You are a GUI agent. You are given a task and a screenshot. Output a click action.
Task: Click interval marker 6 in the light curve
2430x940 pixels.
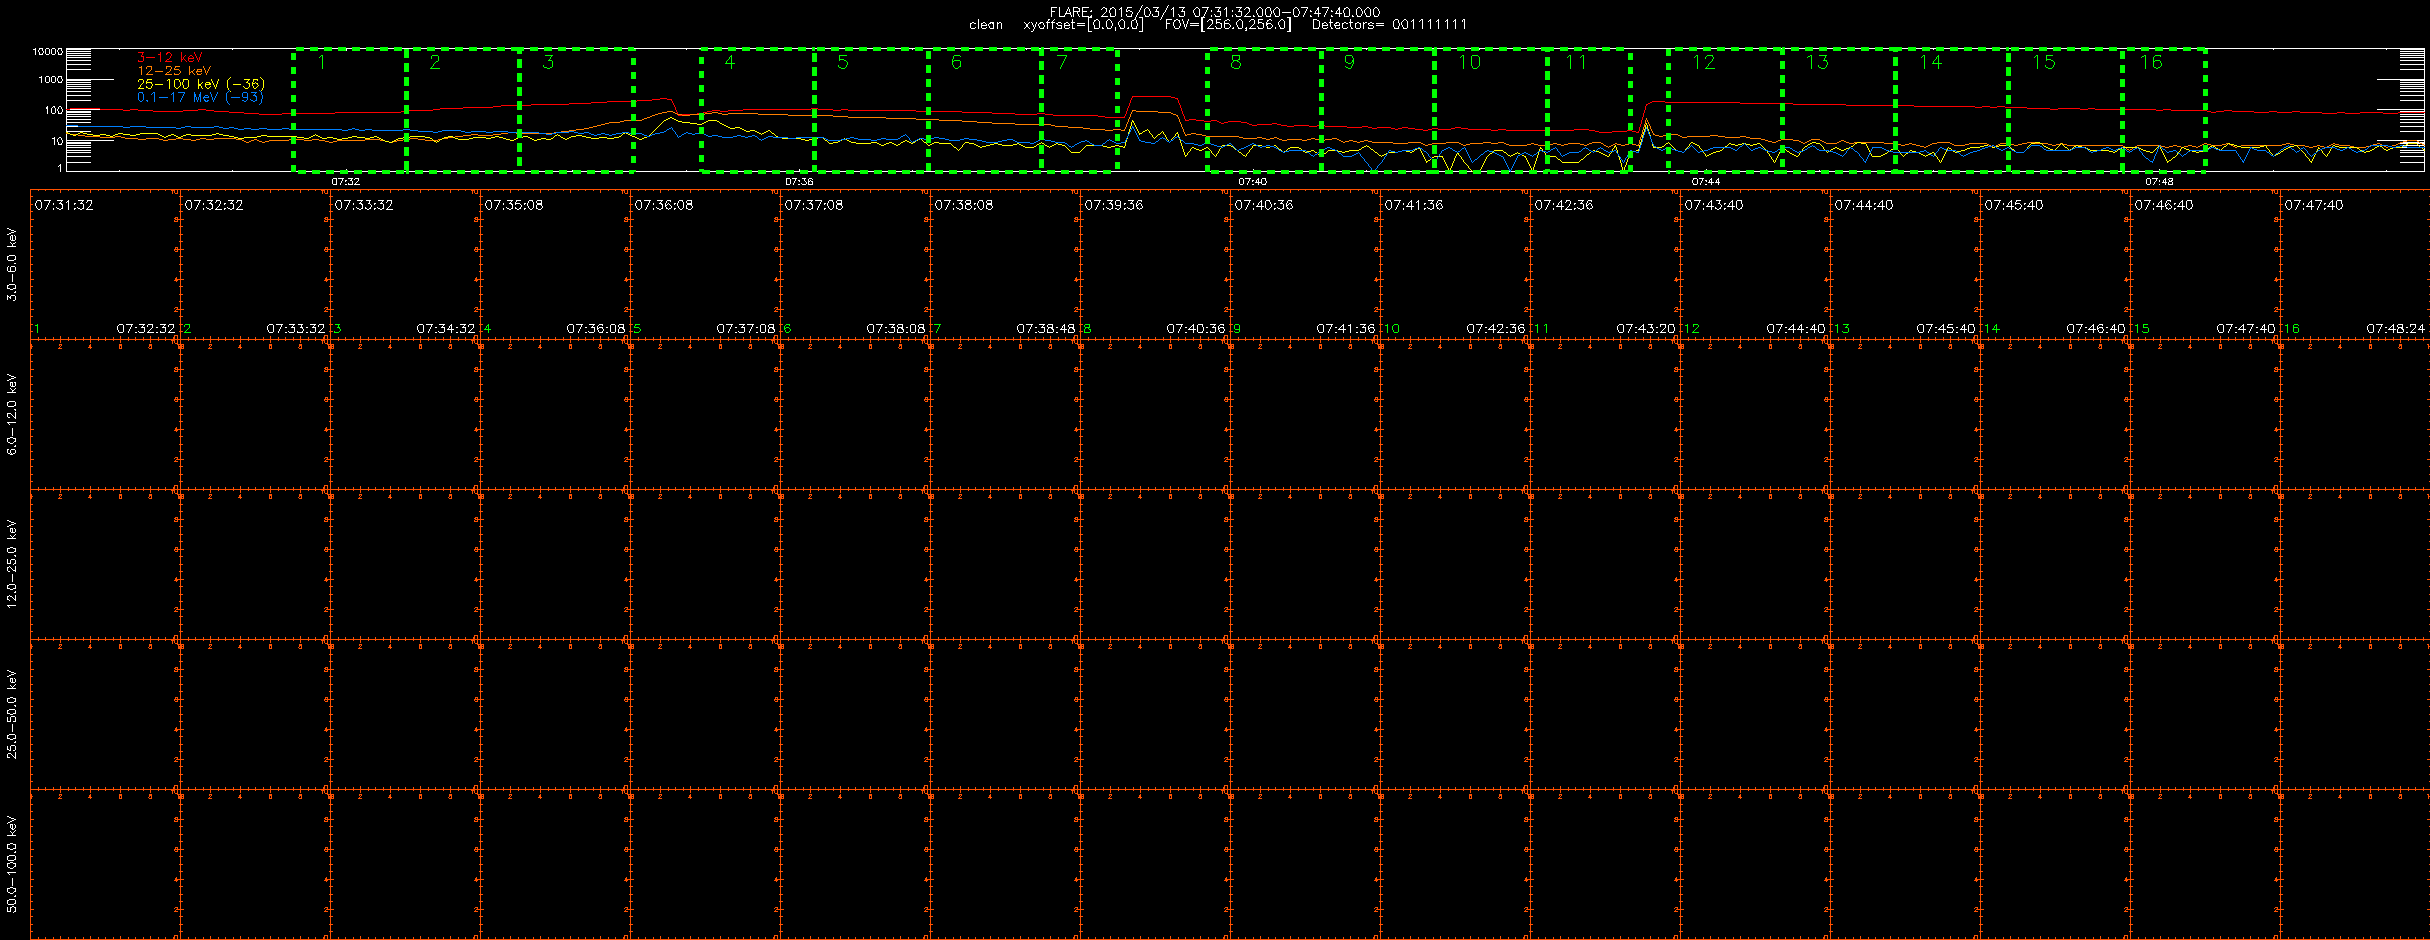tap(957, 63)
